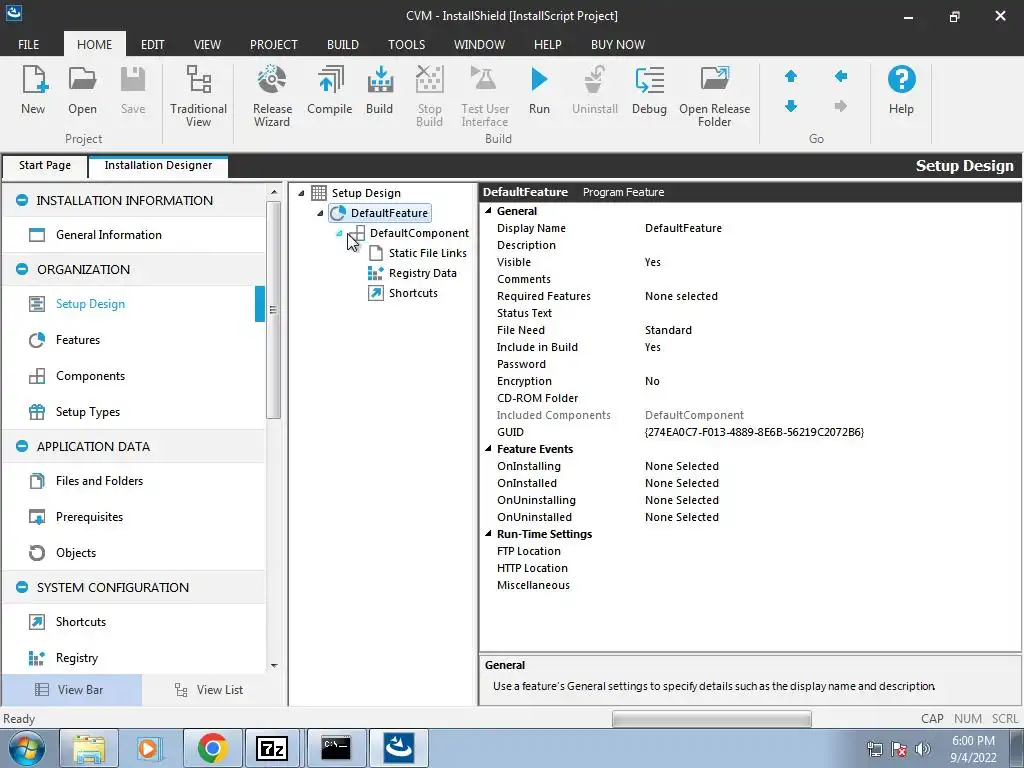Select DefaultFeature in the tree
Image resolution: width=1024 pixels, height=768 pixels.
pyautogui.click(x=389, y=213)
